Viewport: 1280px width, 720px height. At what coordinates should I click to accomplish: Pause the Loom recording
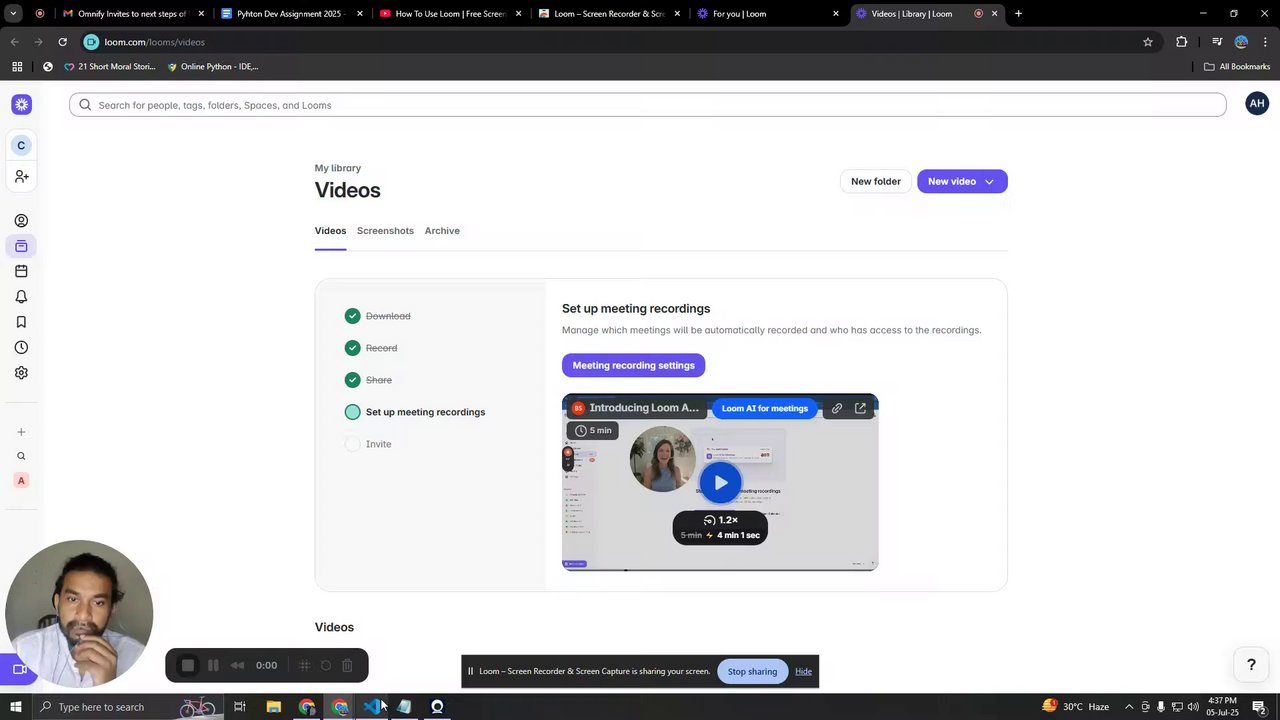[x=213, y=665]
